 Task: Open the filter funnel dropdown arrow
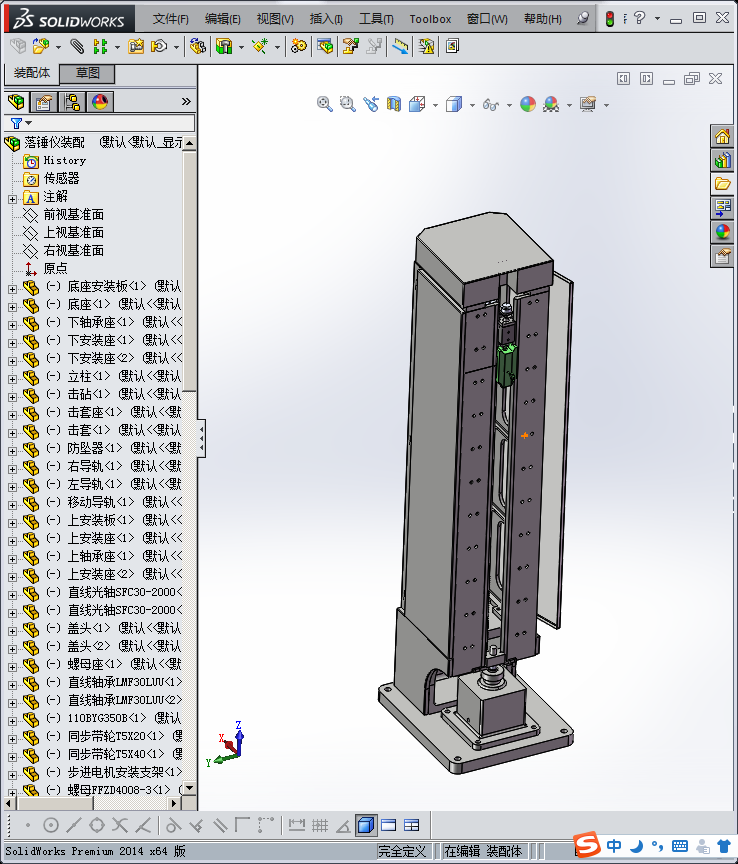(x=29, y=123)
